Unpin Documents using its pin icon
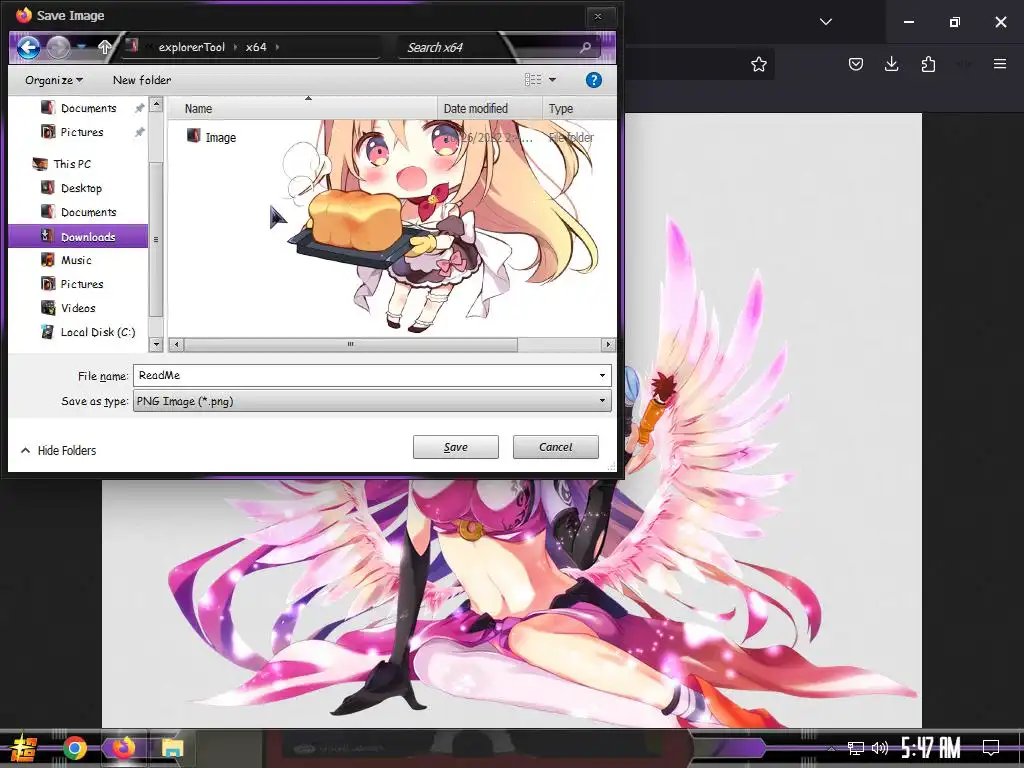Screen dimensions: 1024x768 tap(139, 108)
